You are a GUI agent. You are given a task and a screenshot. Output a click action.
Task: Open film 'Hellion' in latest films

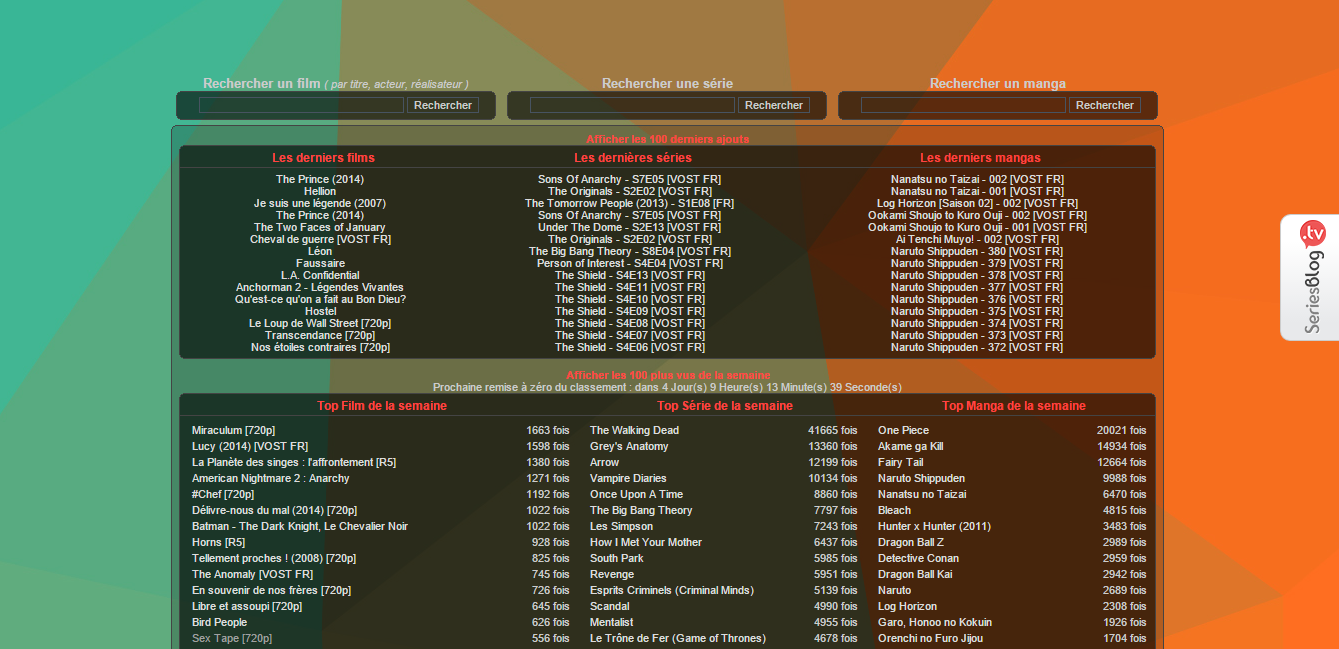[x=320, y=191]
